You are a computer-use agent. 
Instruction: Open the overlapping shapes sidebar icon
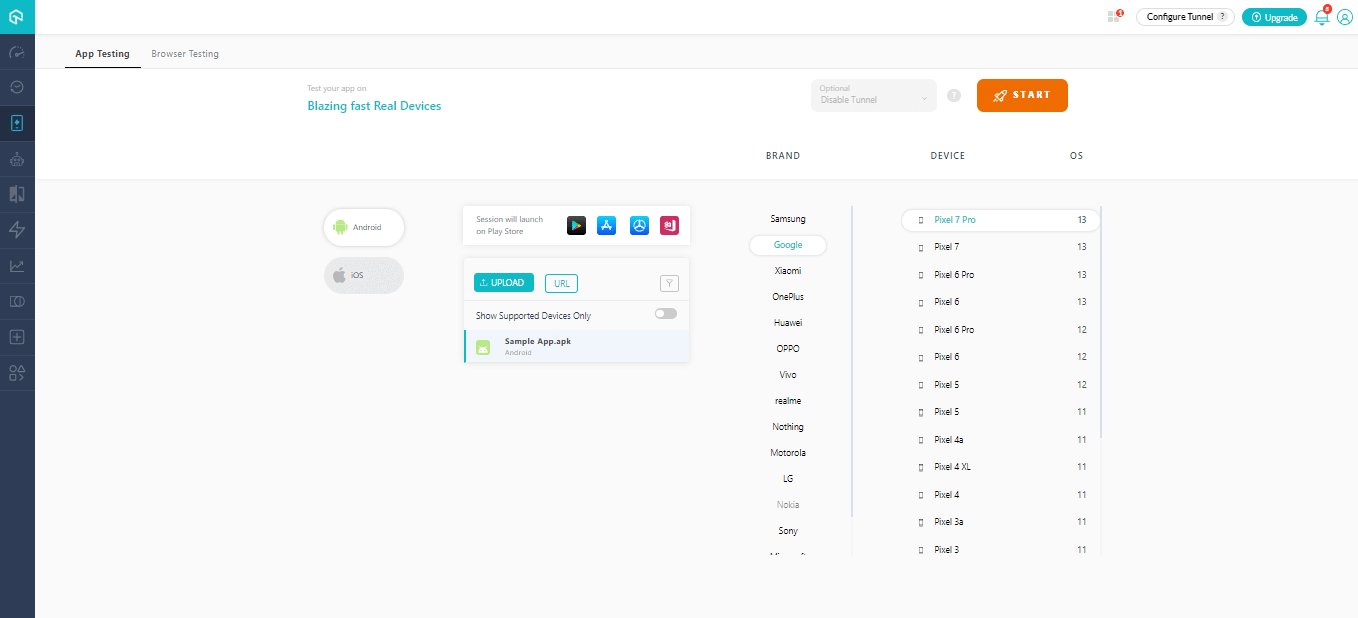pos(17,301)
